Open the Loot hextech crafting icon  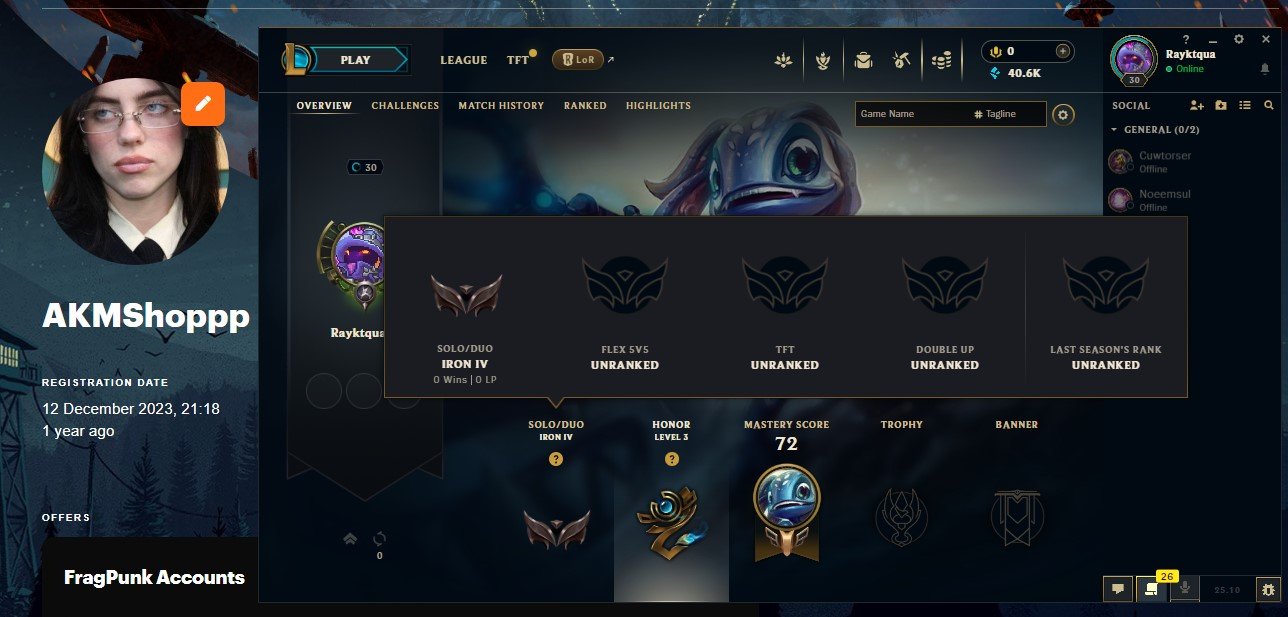coord(902,60)
